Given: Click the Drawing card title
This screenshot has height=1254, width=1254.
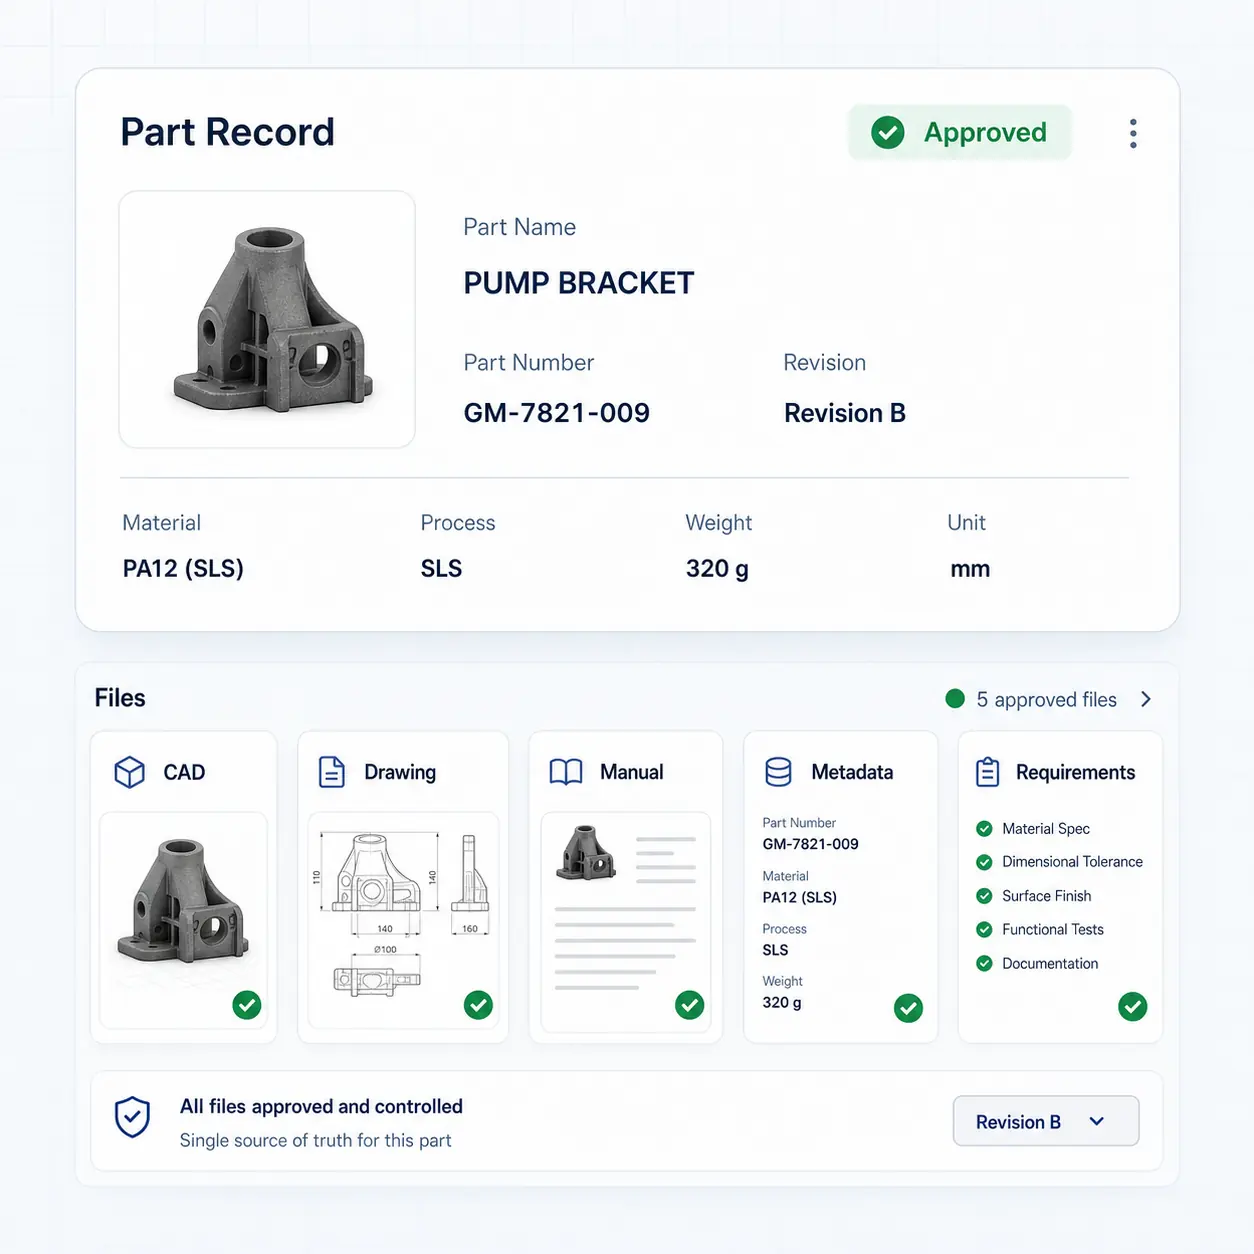Looking at the screenshot, I should coord(400,772).
